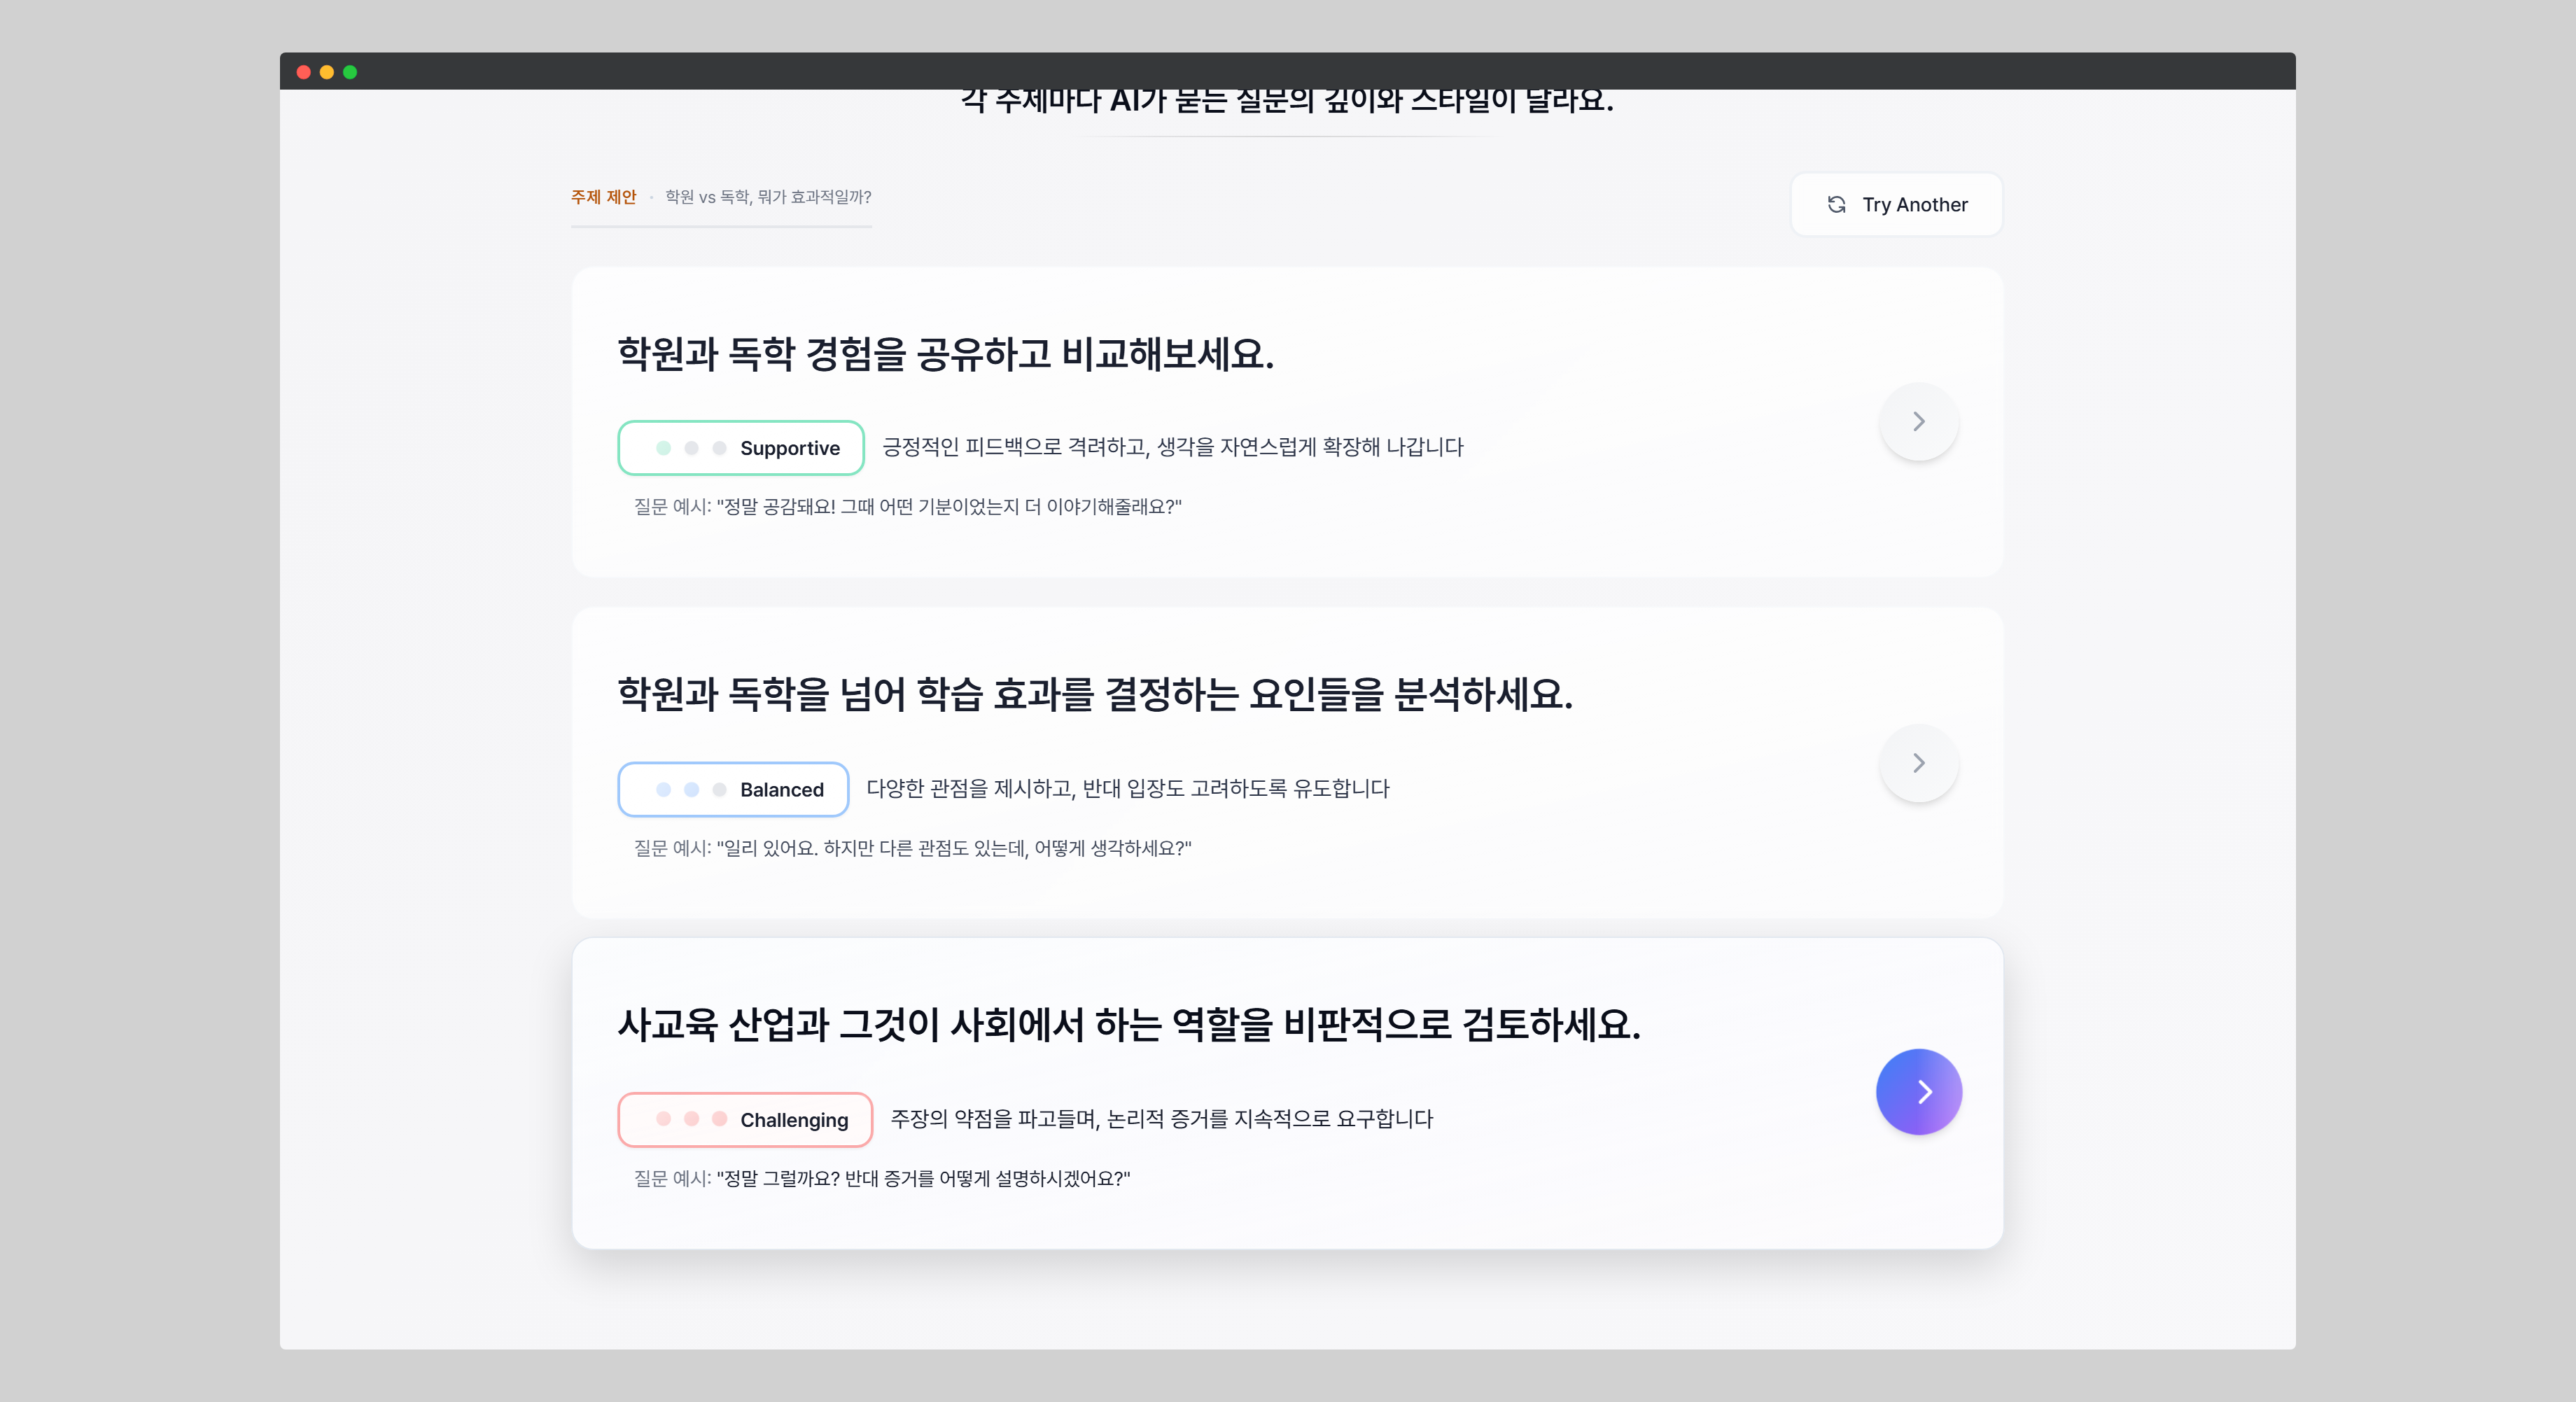Select the Supportive style badge
This screenshot has height=1402, width=2576.
tap(741, 448)
